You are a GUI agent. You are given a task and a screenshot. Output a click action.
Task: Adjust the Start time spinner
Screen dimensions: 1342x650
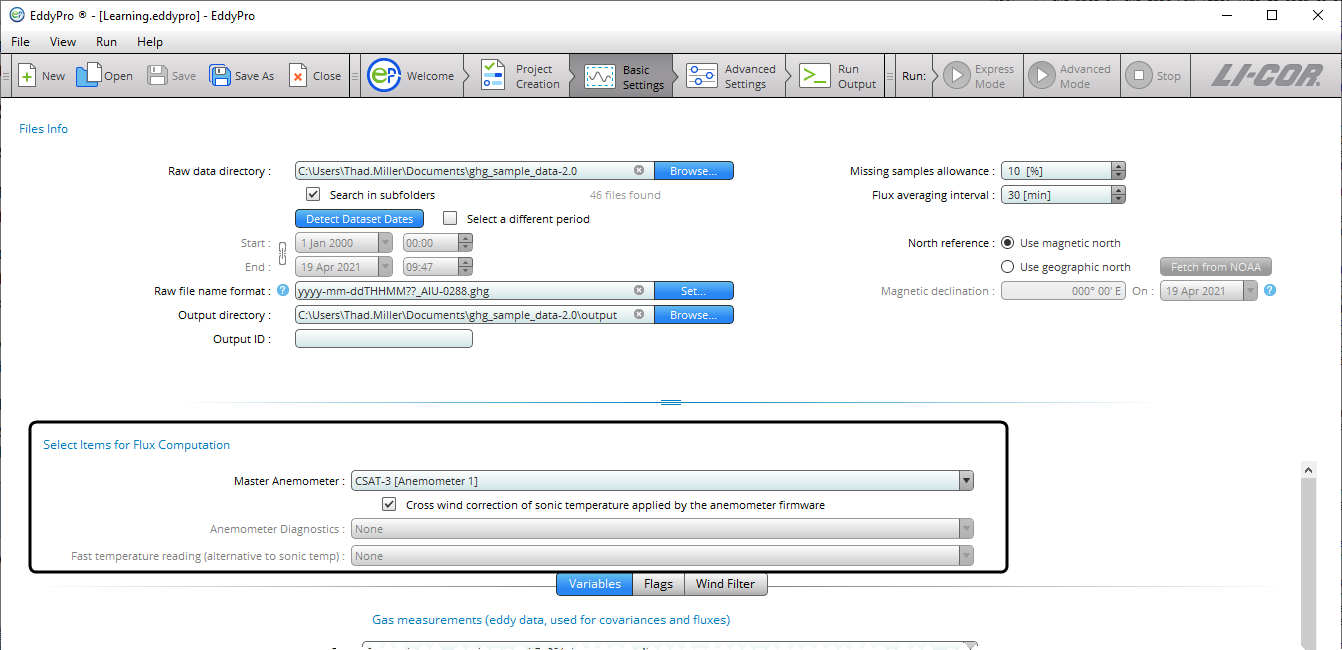(x=465, y=243)
